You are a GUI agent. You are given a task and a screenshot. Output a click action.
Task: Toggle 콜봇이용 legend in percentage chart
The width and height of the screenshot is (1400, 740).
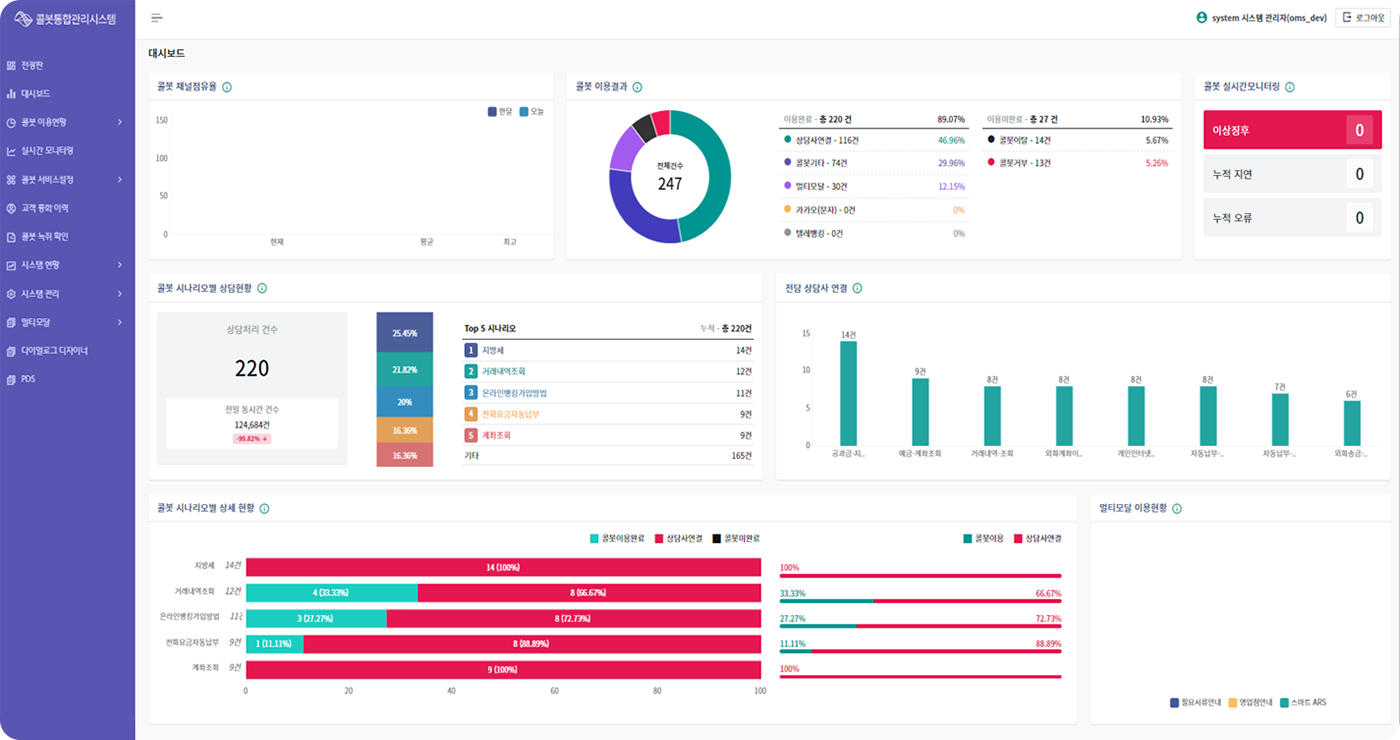[984, 538]
